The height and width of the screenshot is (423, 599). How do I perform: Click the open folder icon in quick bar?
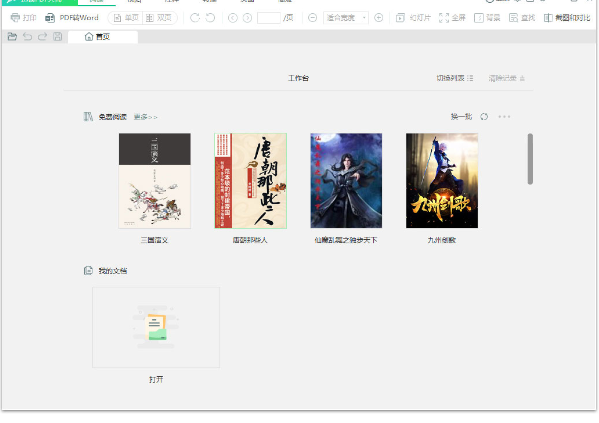12,37
